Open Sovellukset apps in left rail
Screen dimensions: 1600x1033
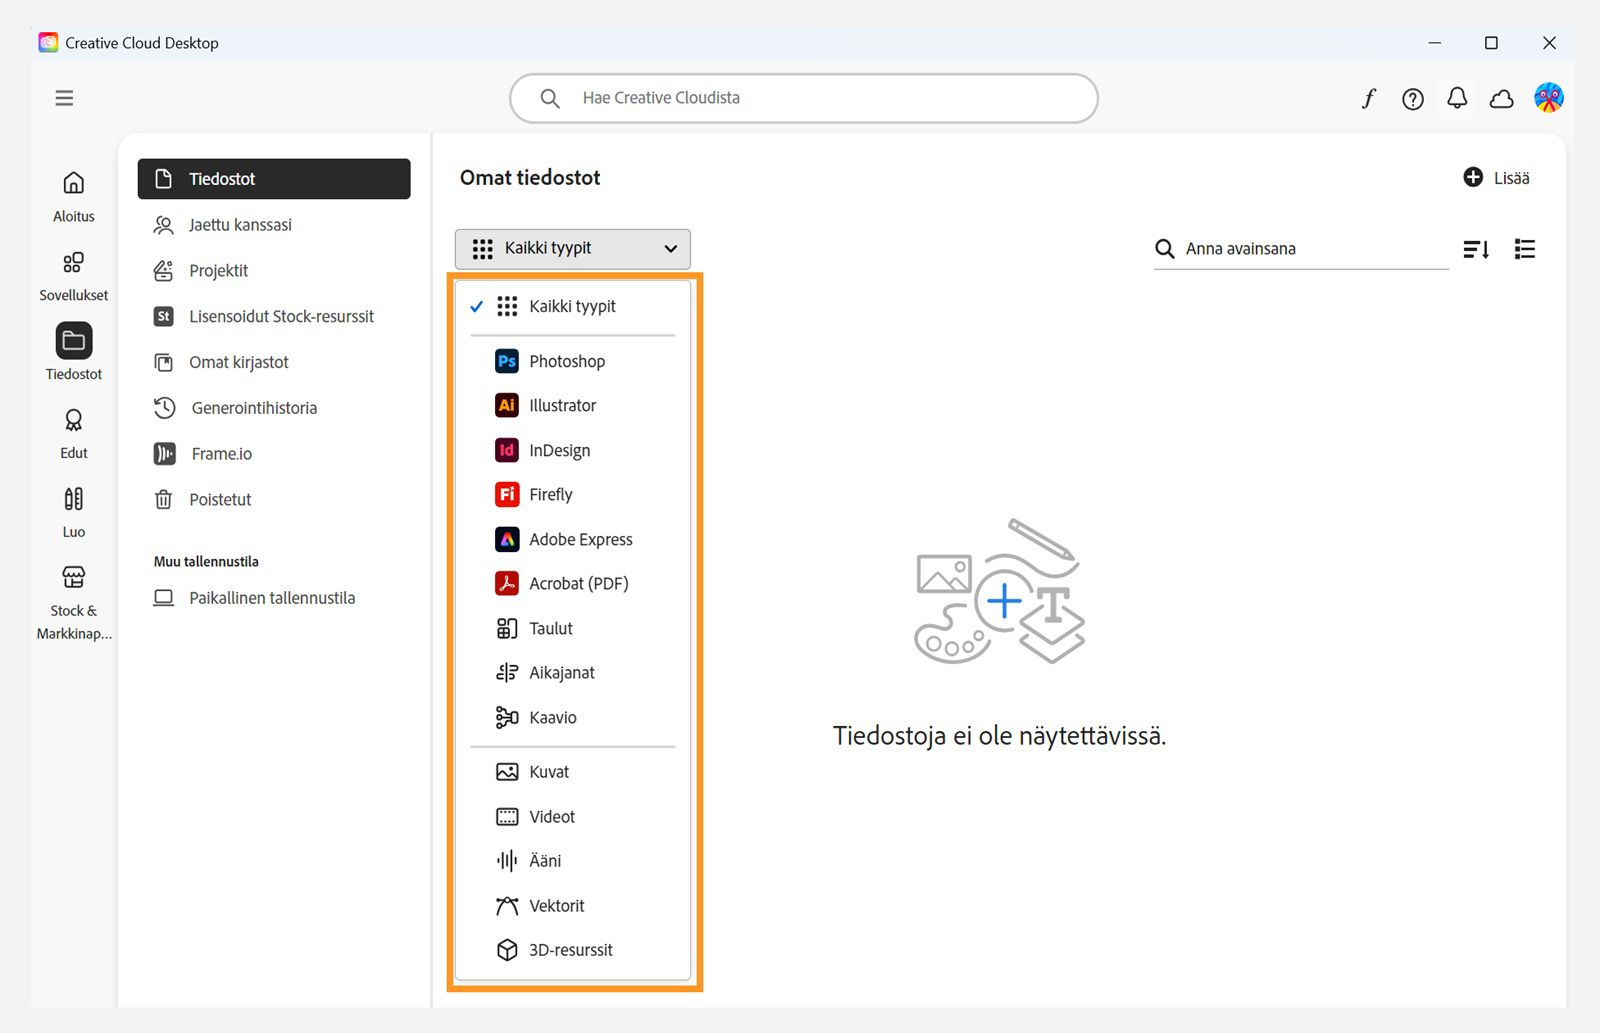point(74,276)
